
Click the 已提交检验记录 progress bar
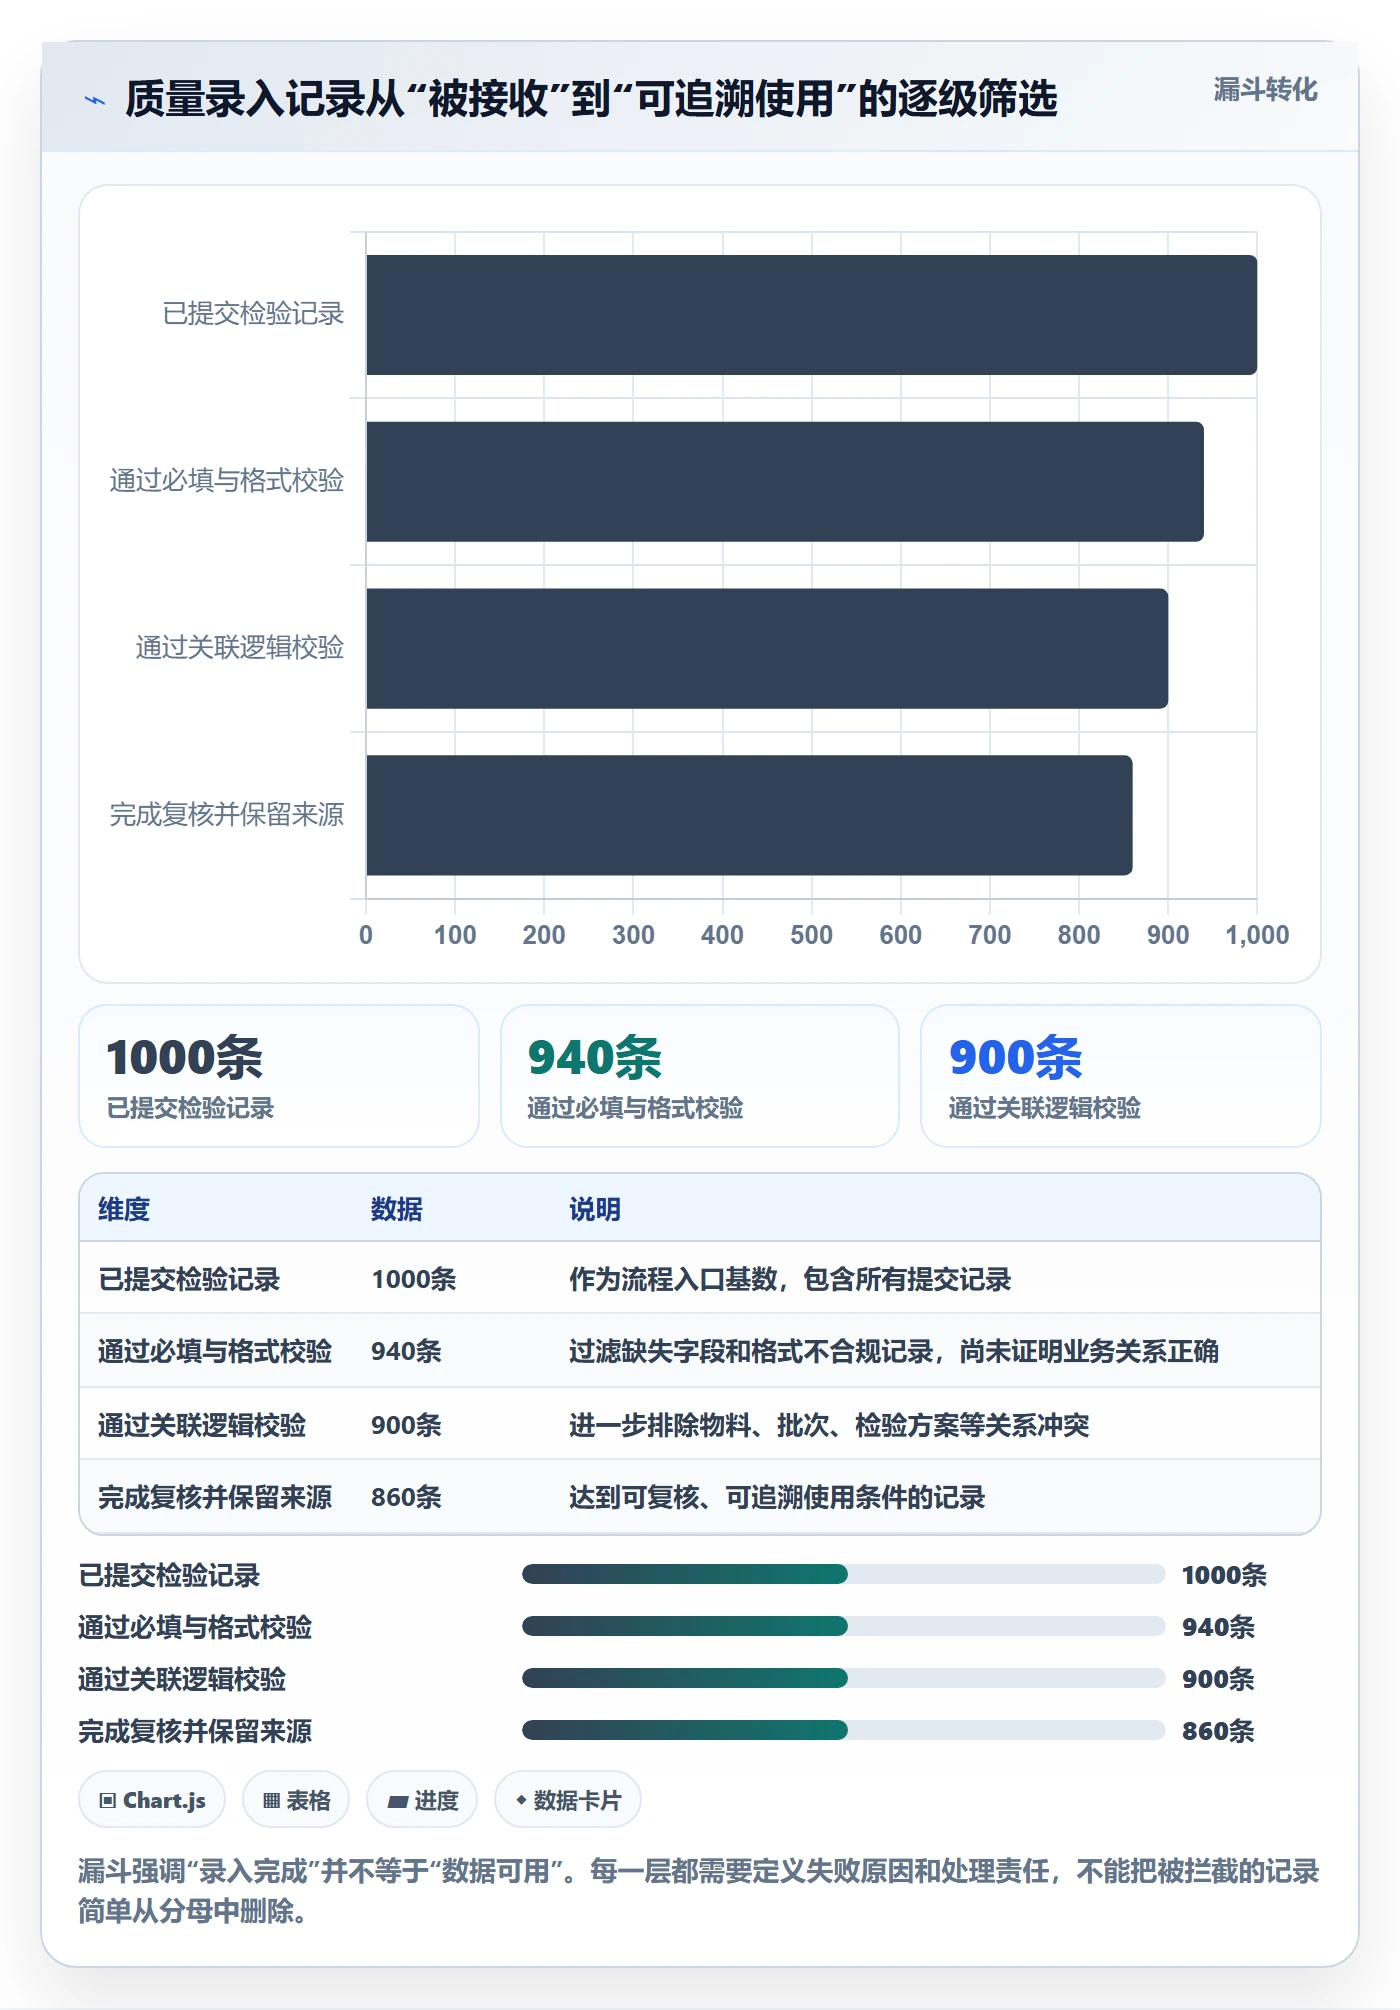tap(843, 1574)
